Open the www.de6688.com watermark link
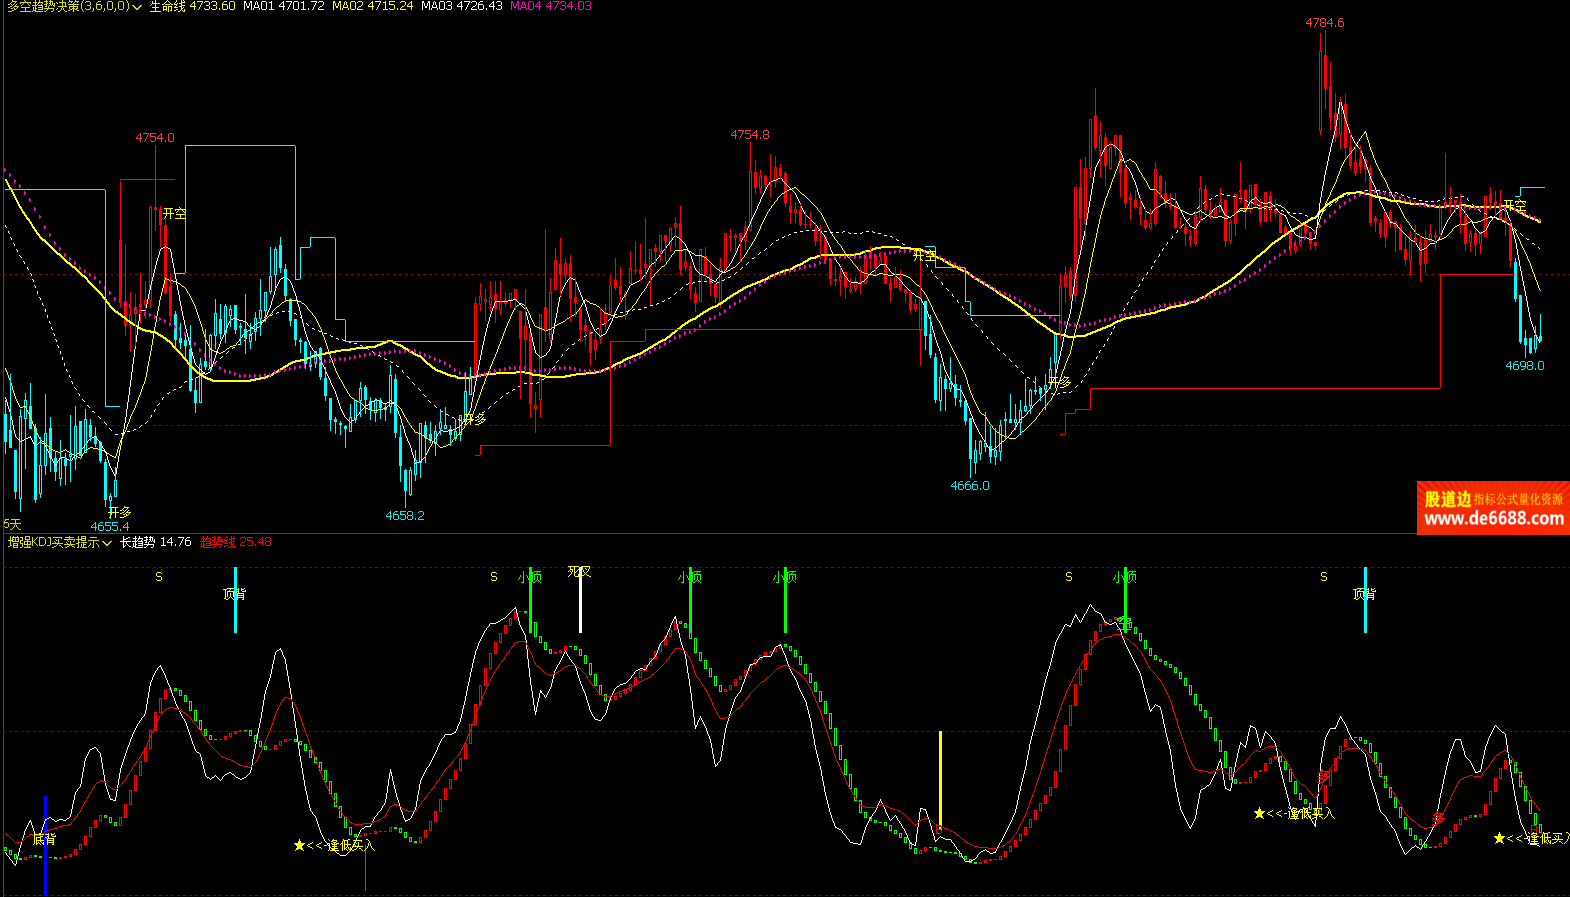 pos(1493,518)
